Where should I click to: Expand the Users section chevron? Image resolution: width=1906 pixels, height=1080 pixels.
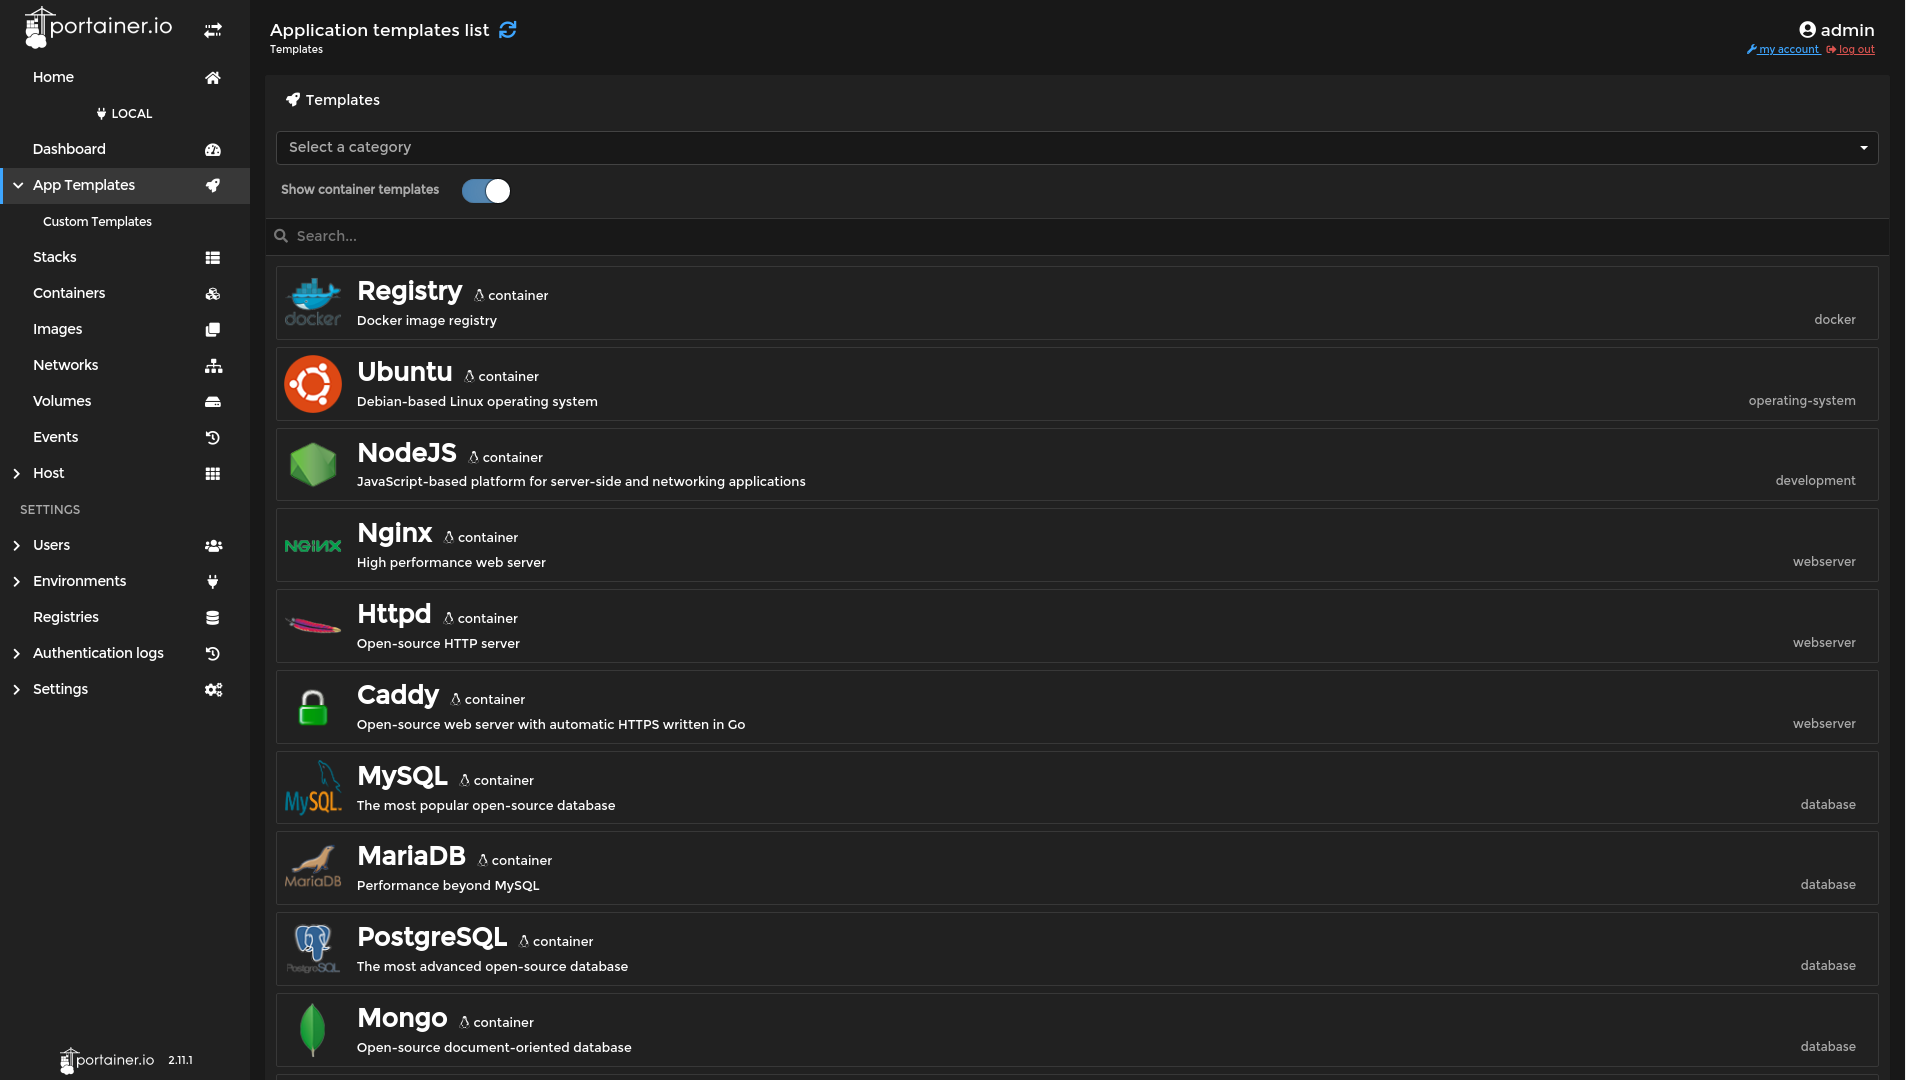tap(16, 546)
